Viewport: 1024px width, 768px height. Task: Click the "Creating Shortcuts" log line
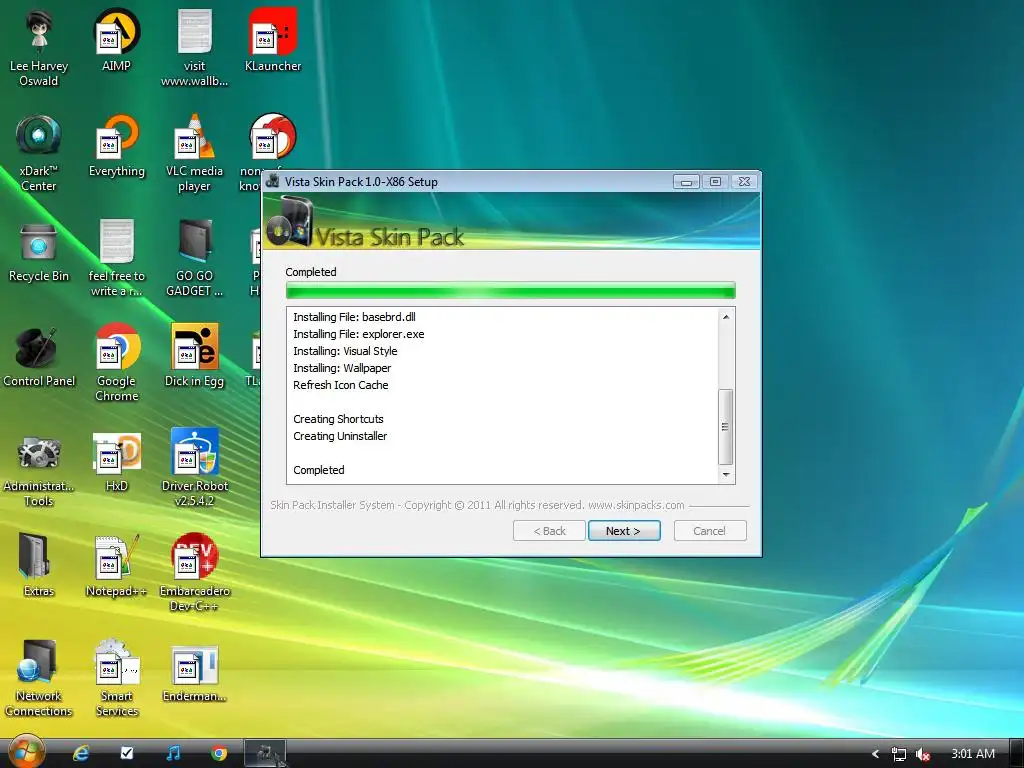pyautogui.click(x=338, y=419)
